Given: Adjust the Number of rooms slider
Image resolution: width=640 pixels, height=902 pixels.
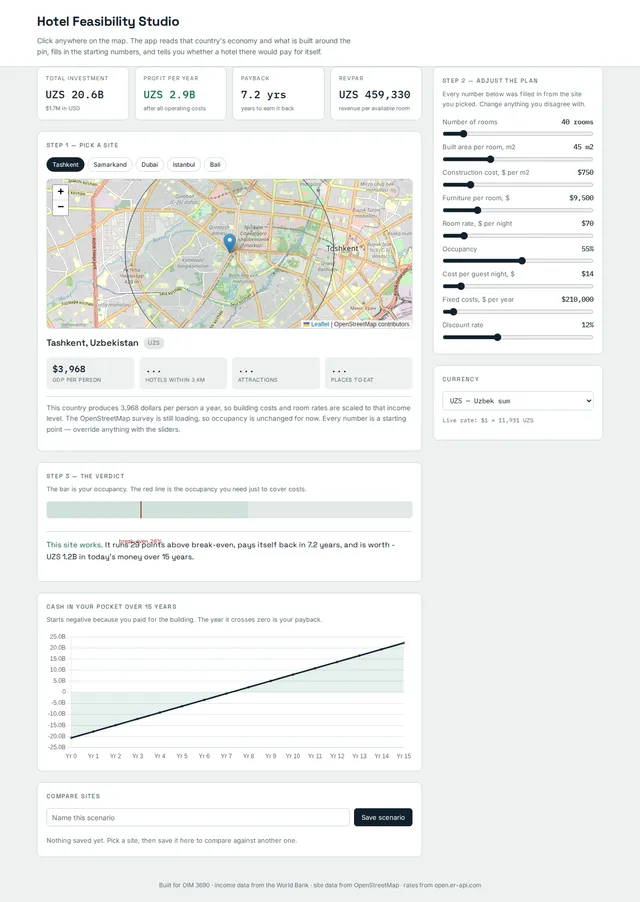Looking at the screenshot, I should (x=518, y=134).
